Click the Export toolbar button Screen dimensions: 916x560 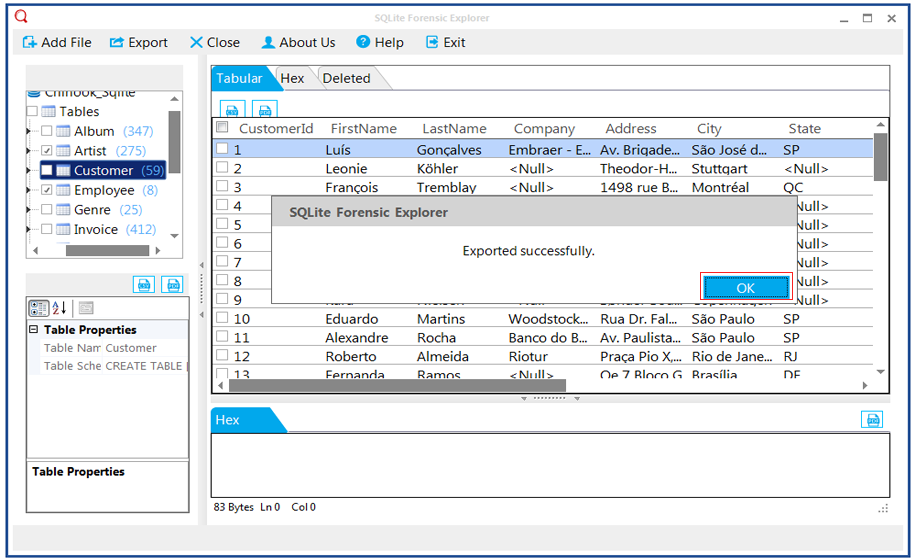click(138, 43)
